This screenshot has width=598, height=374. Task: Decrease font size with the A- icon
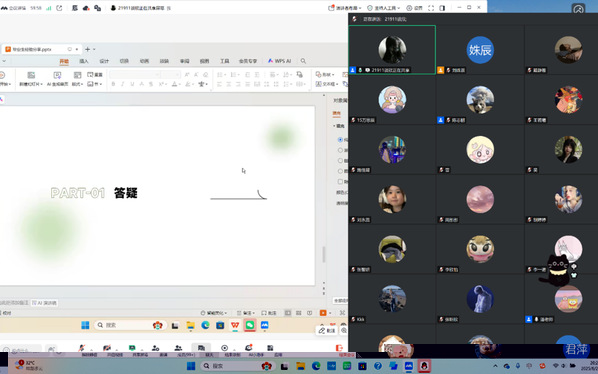196,74
